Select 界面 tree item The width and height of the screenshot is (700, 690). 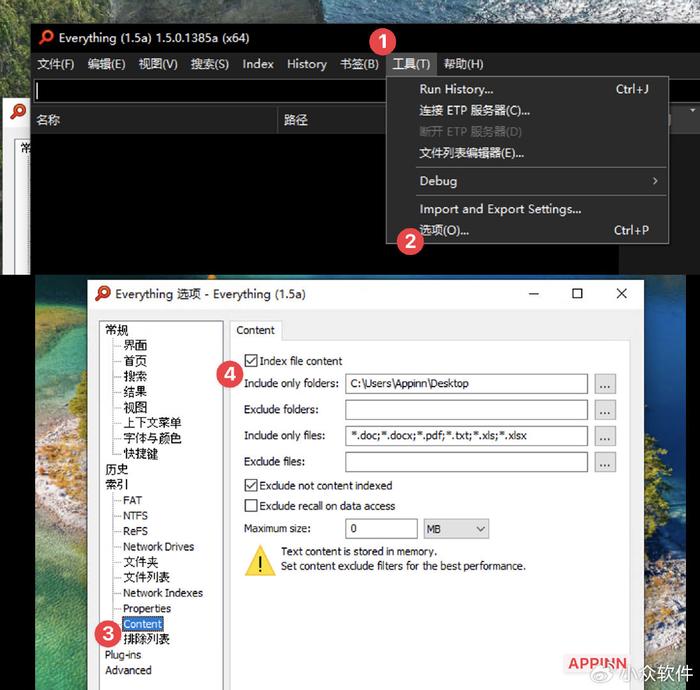coord(135,345)
